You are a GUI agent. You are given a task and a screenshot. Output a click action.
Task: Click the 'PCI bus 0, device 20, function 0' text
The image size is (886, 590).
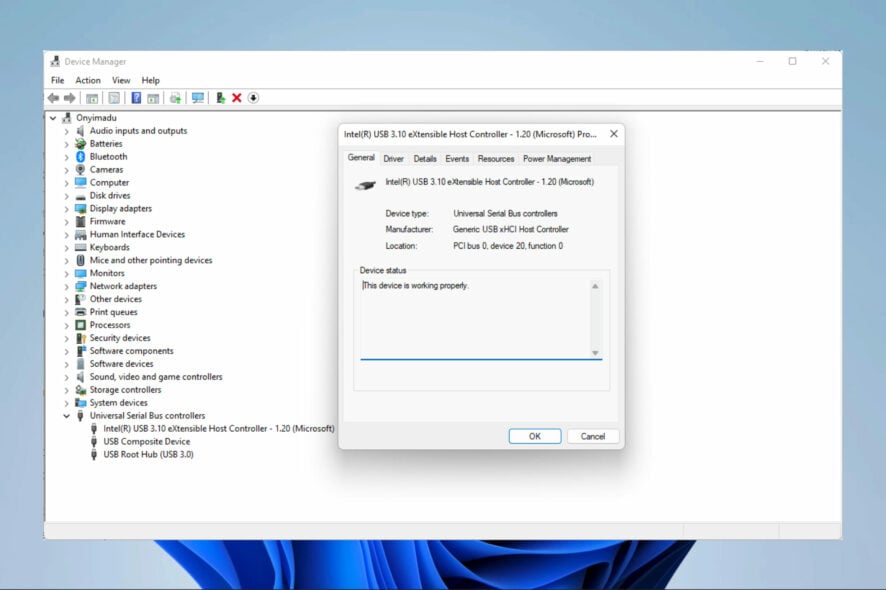(507, 246)
